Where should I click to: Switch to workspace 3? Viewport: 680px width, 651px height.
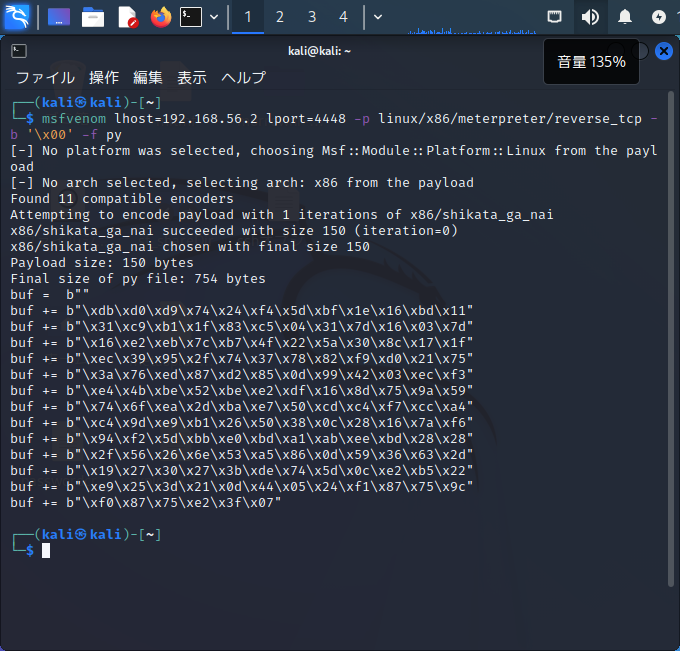tap(312, 17)
